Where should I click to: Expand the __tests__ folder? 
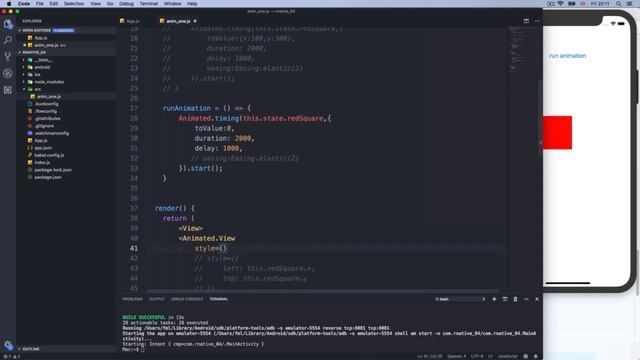point(42,60)
